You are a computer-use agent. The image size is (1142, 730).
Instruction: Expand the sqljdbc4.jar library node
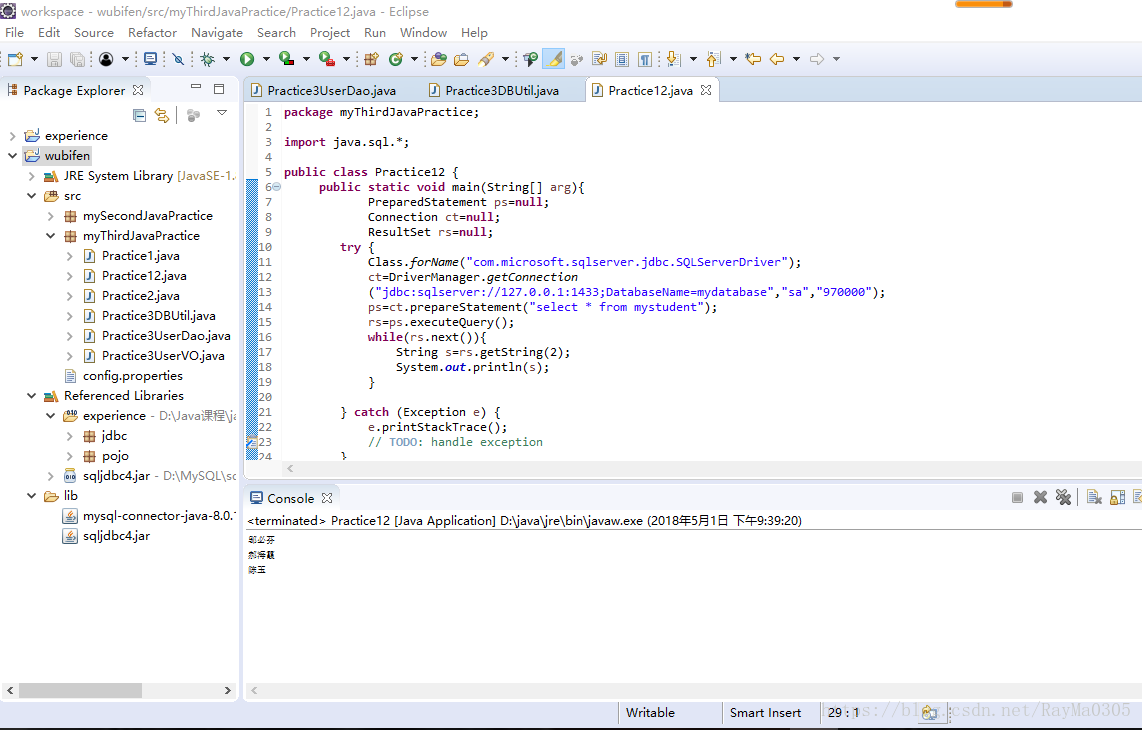click(50, 476)
